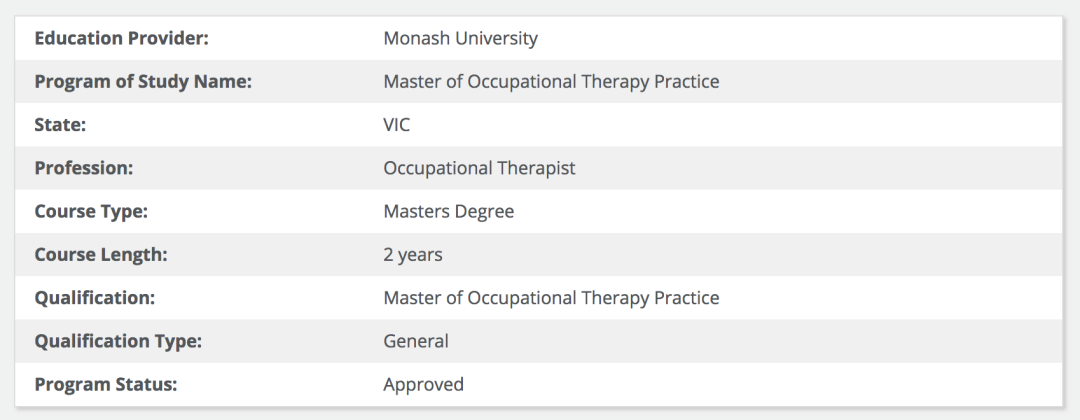Click the Approved status value
Viewport: 1080px width, 420px height.
pyautogui.click(x=424, y=384)
